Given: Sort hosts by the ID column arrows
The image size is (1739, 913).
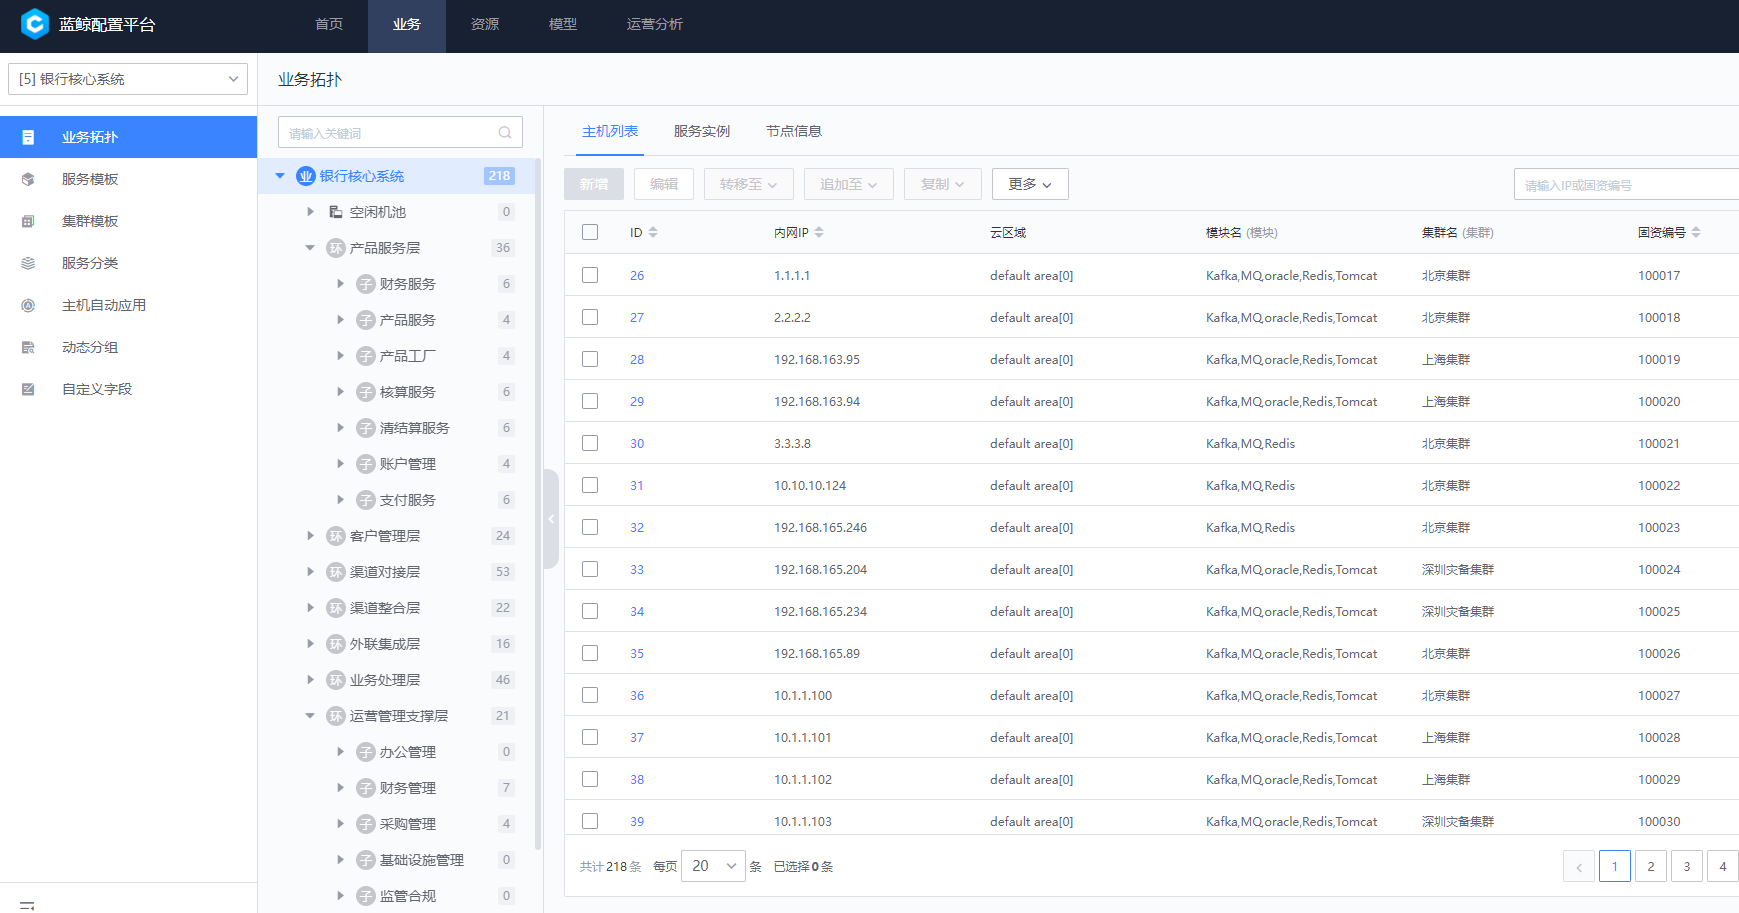Looking at the screenshot, I should [653, 232].
